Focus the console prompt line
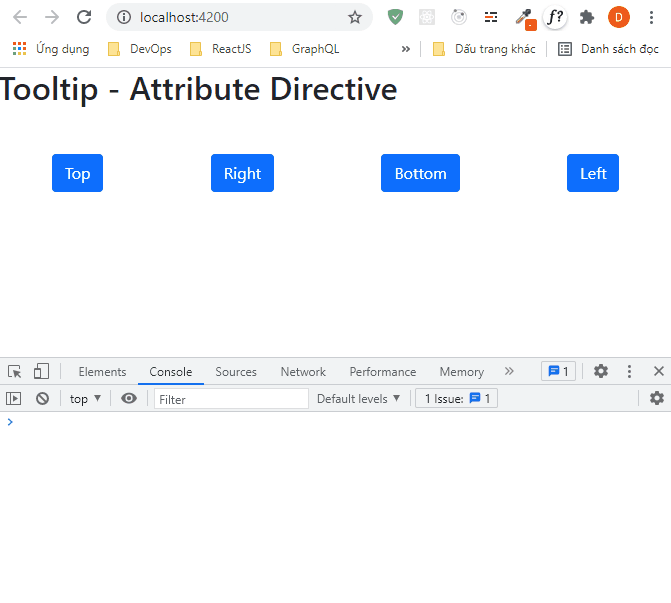This screenshot has width=671, height=603. pyautogui.click(x=336, y=422)
